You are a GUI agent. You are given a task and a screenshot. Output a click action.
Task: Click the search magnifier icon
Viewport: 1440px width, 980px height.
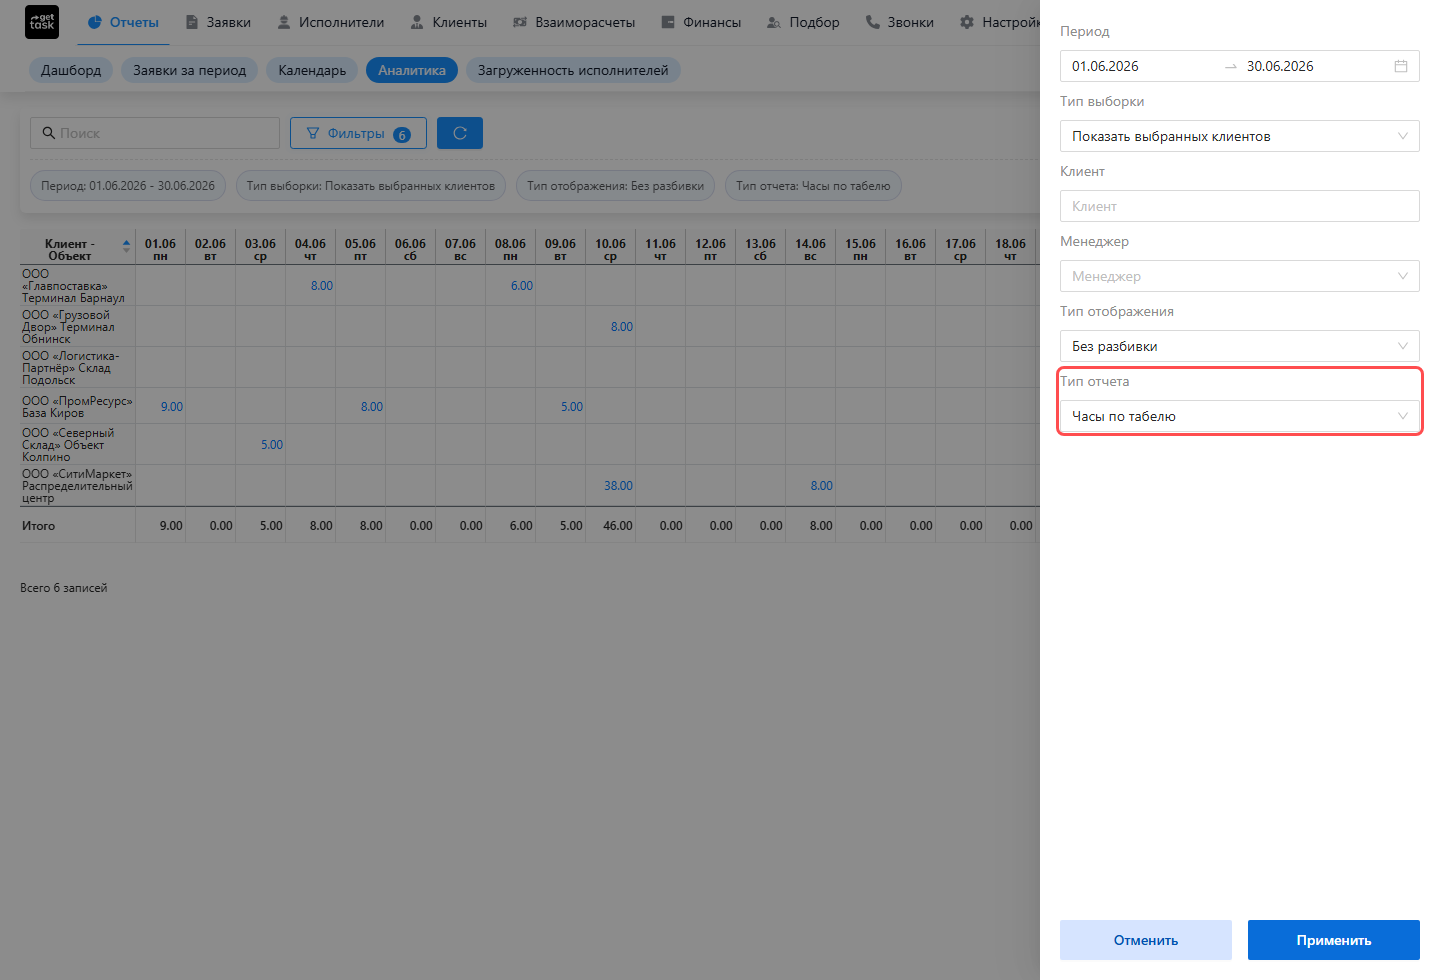pyautogui.click(x=48, y=133)
